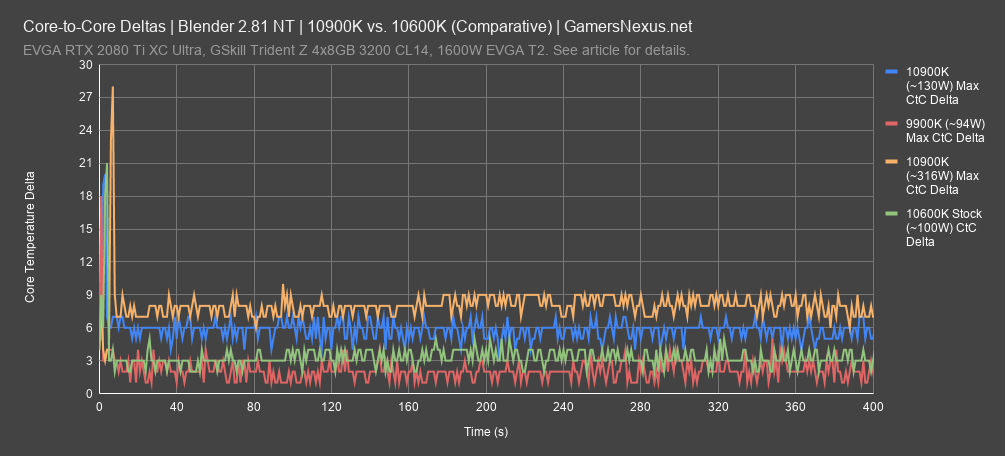The image size is (1005, 456).
Task: Click the x-axis label 360
Action: 796,406
